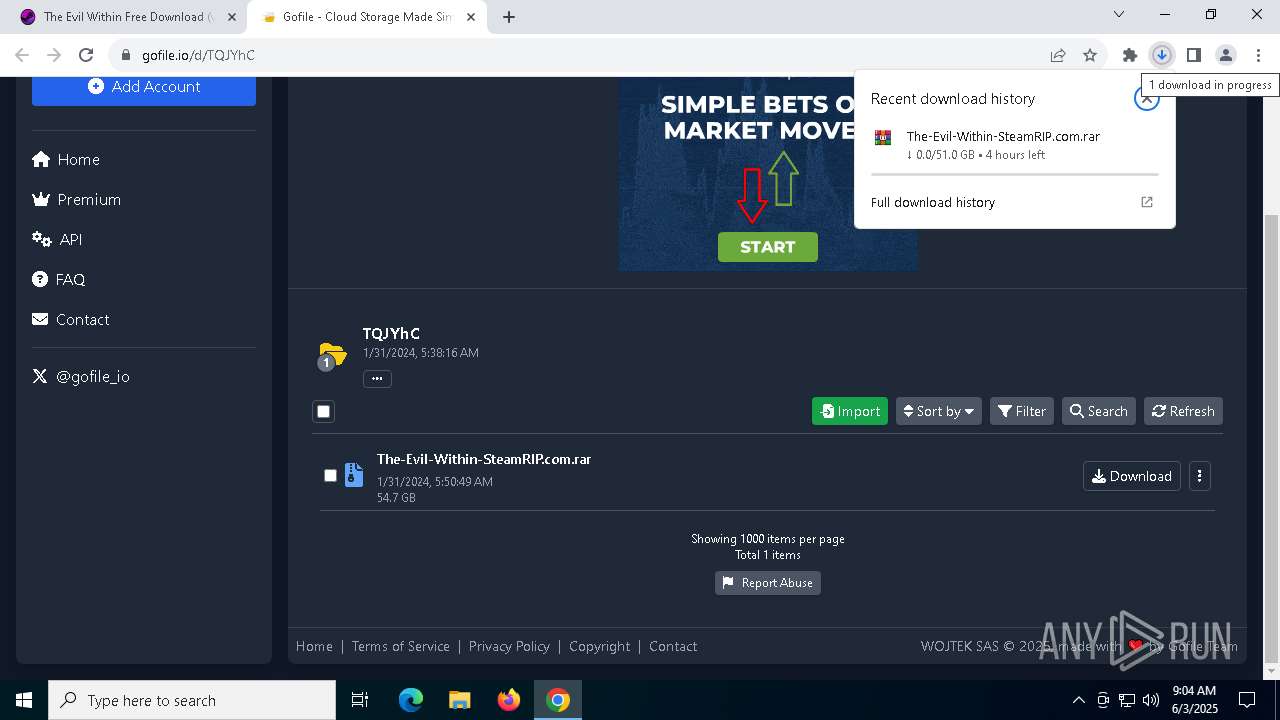
Task: Open the file's three-dot options menu
Action: [x=1199, y=476]
